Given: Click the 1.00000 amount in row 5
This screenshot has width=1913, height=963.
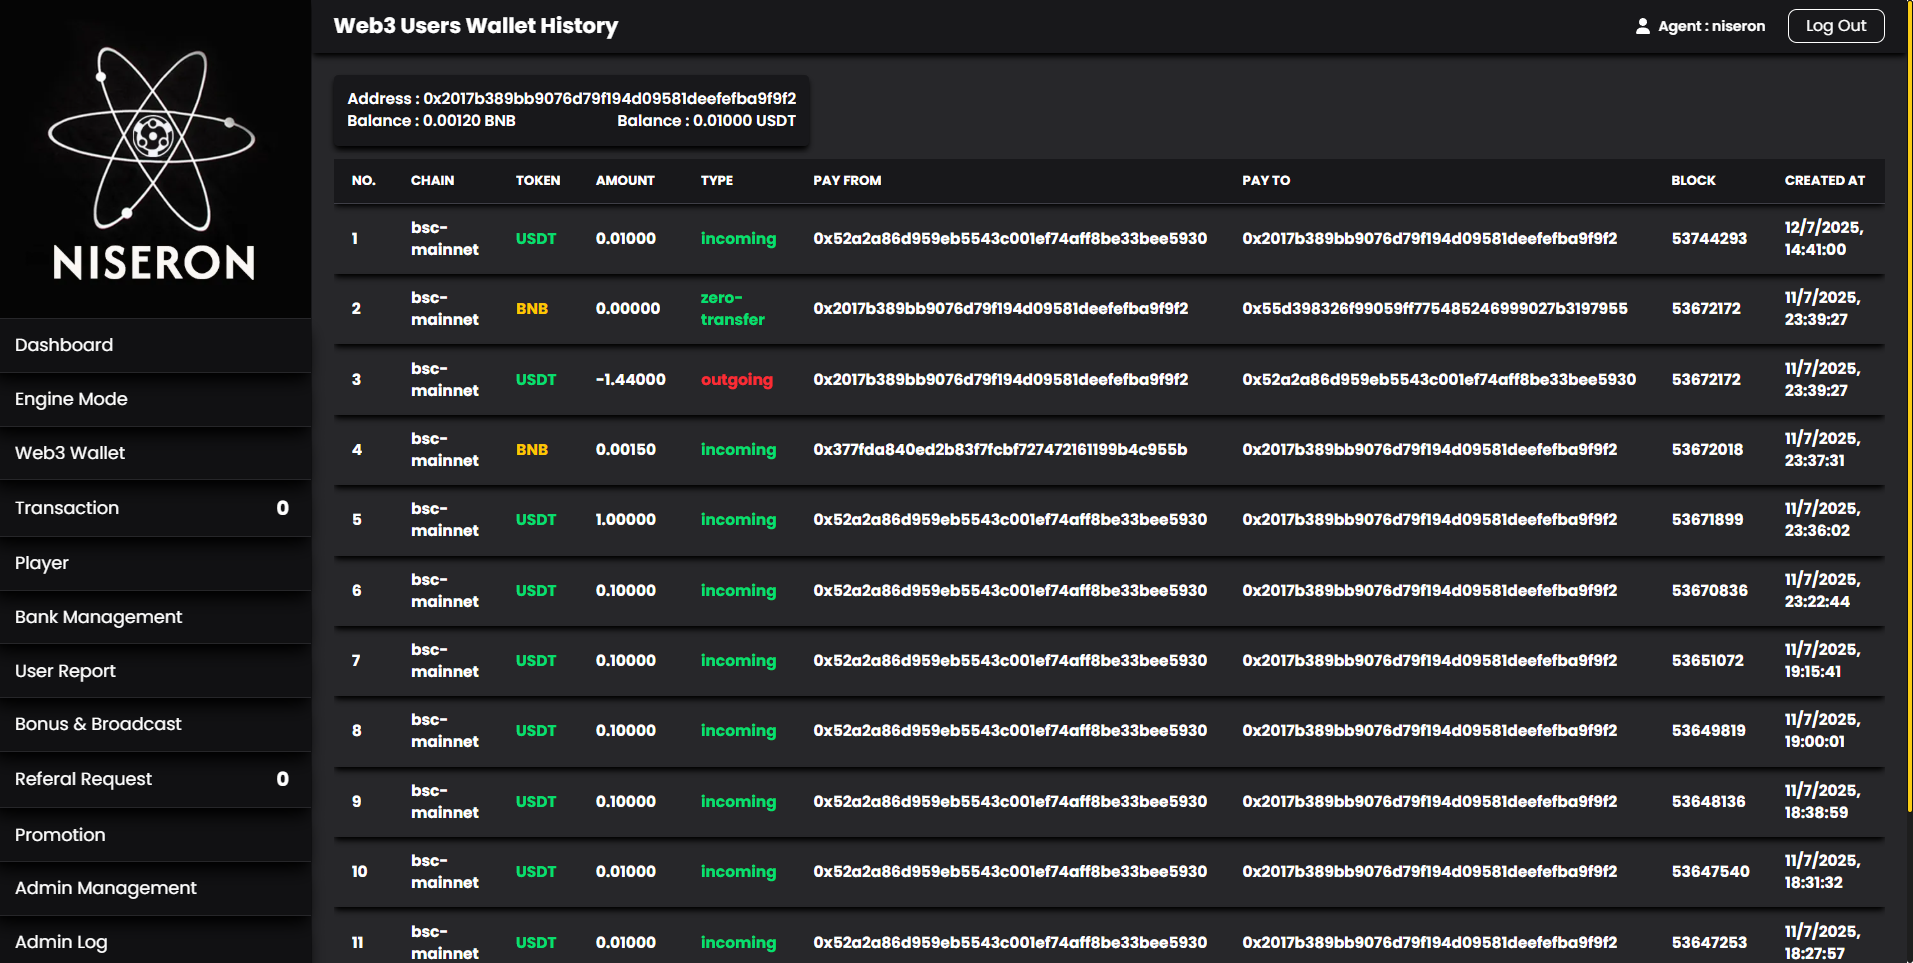Looking at the screenshot, I should coord(626,519).
